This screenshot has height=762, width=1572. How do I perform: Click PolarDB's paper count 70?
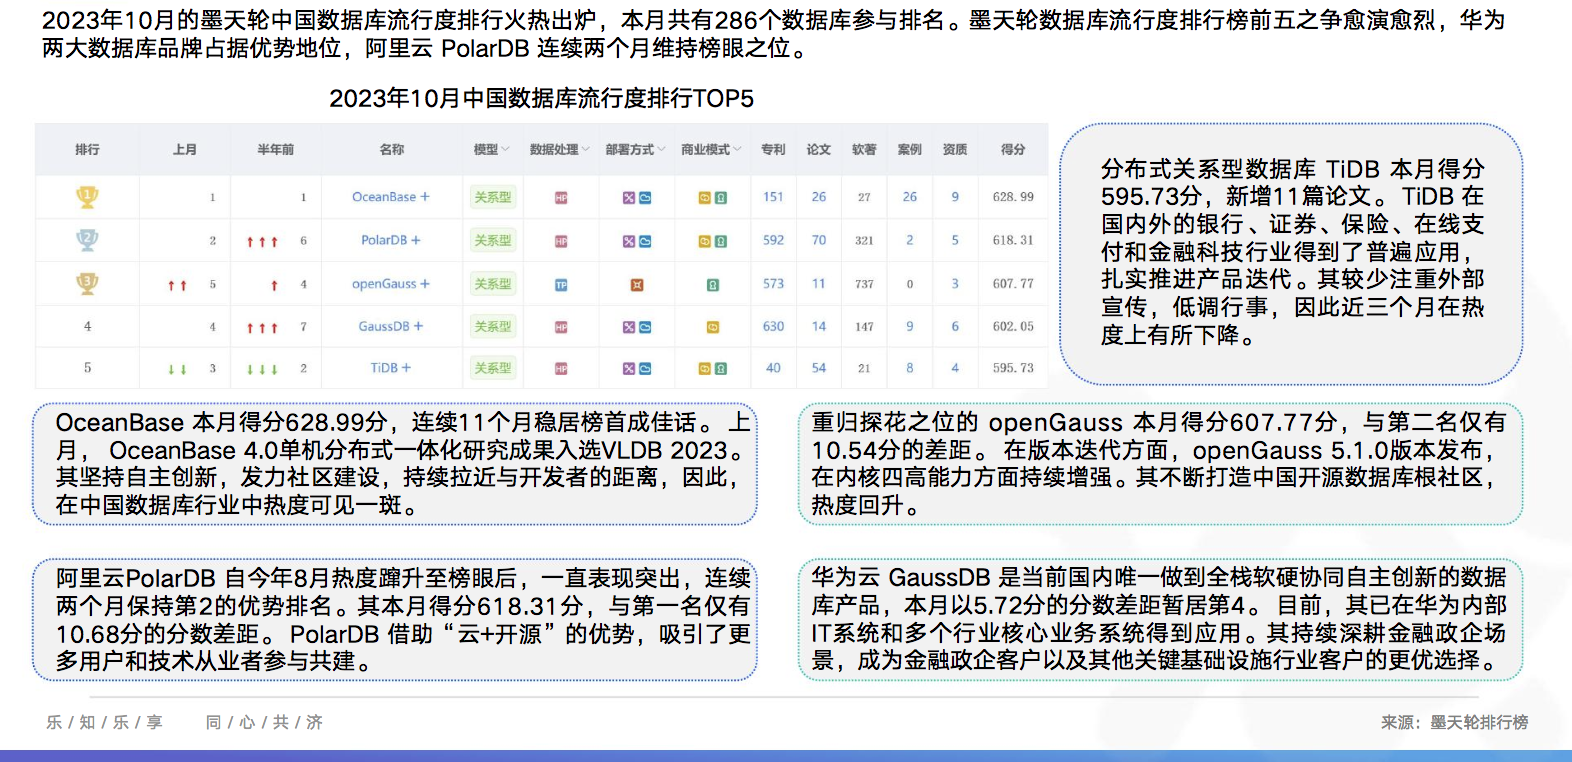819,240
